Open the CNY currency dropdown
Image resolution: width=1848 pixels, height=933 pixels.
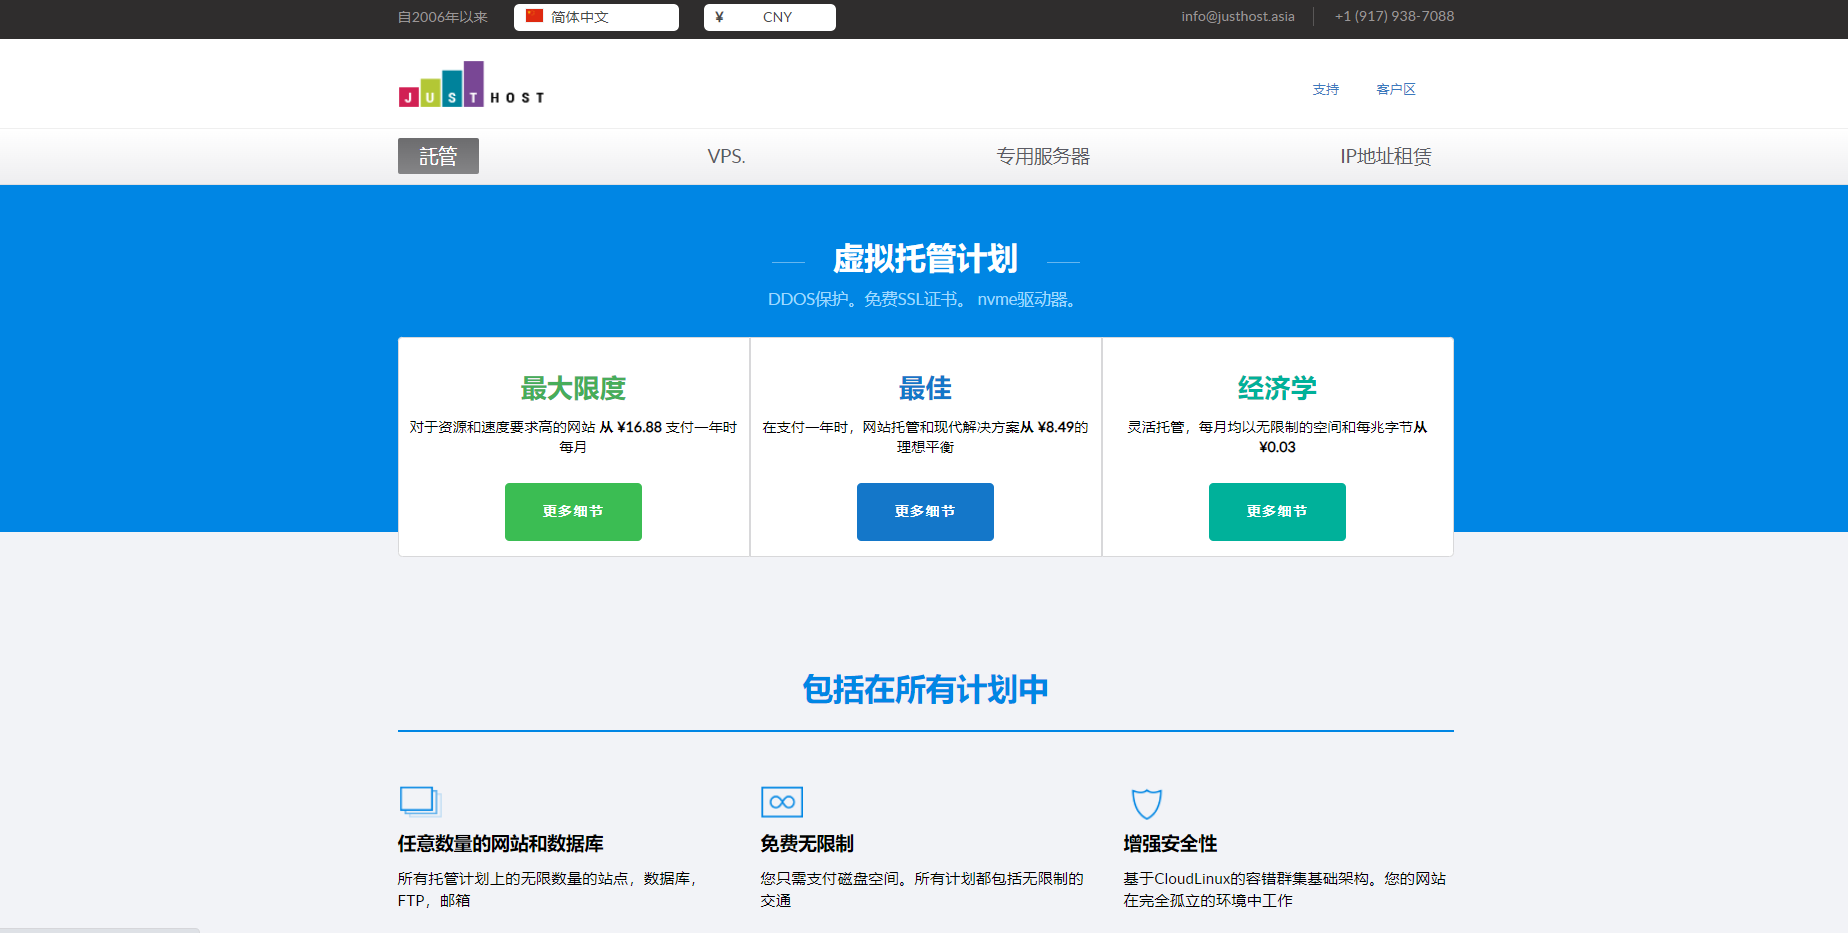point(770,17)
